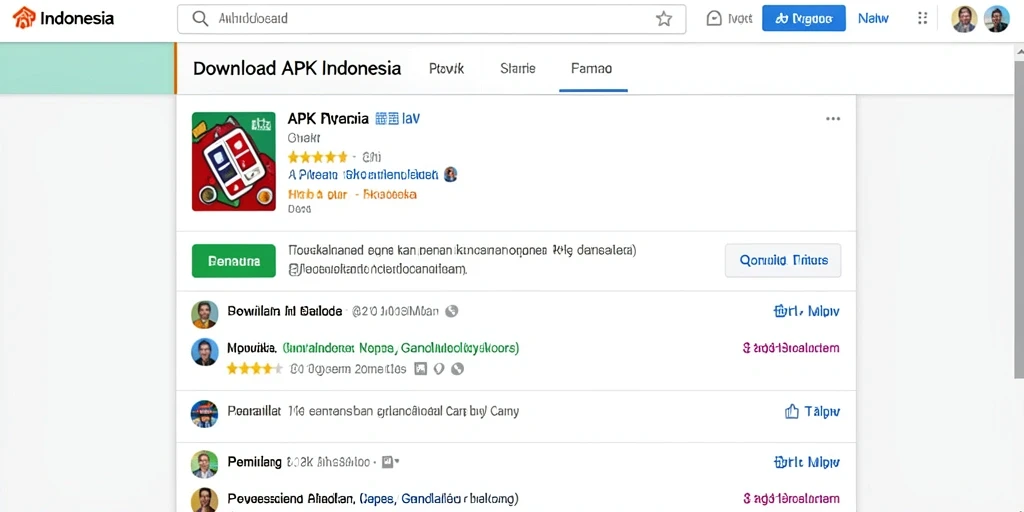Screen dimensions: 1024x512
Task: Click the blue button in top header
Action: 804,19
